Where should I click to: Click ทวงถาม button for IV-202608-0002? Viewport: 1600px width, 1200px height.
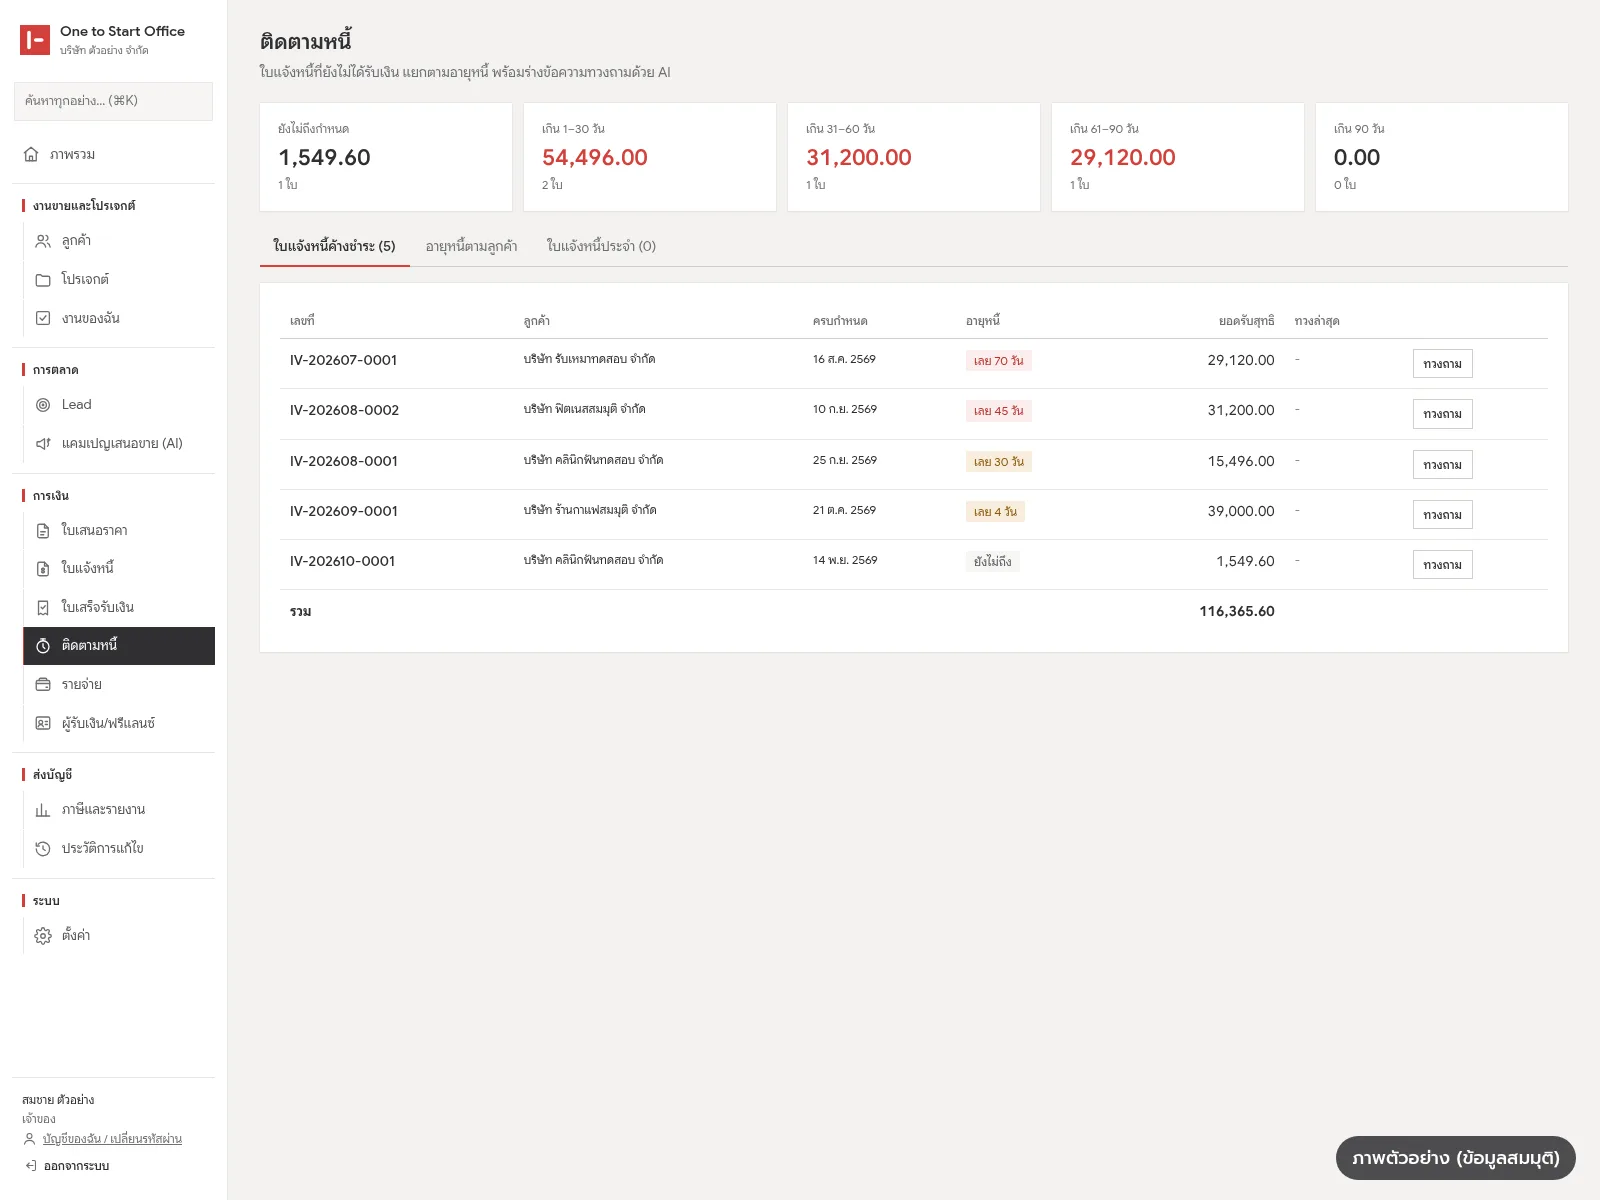coord(1442,414)
